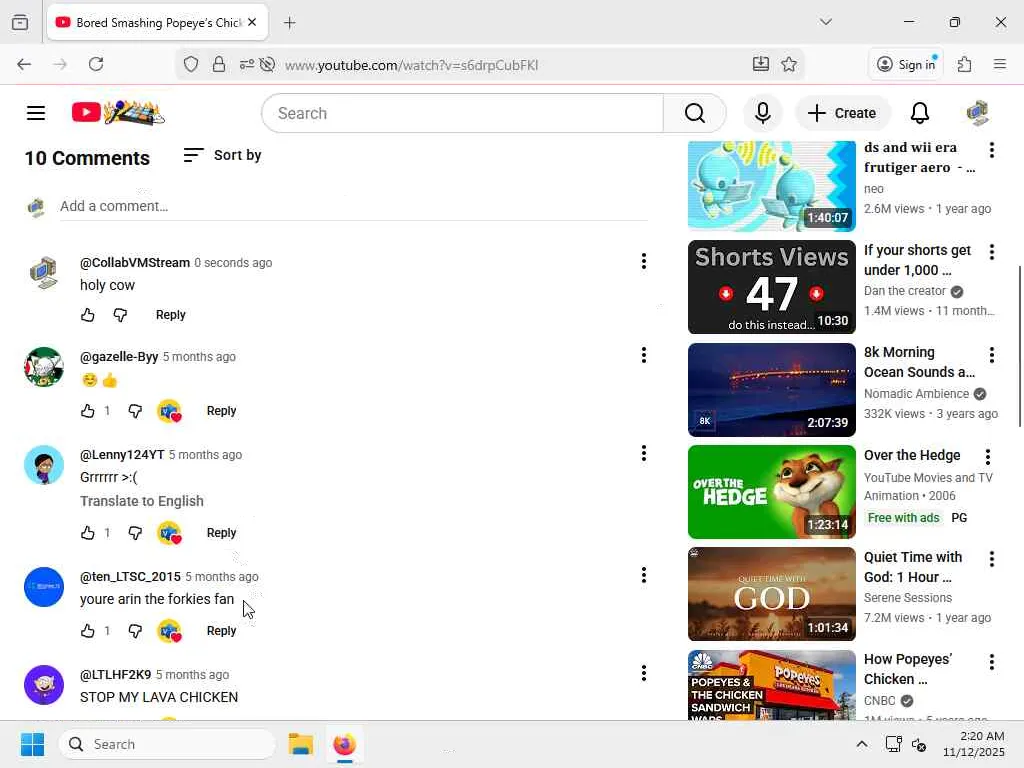1024x768 pixels.
Task: Open Firefox application hamburger menu
Action: tap(999, 64)
